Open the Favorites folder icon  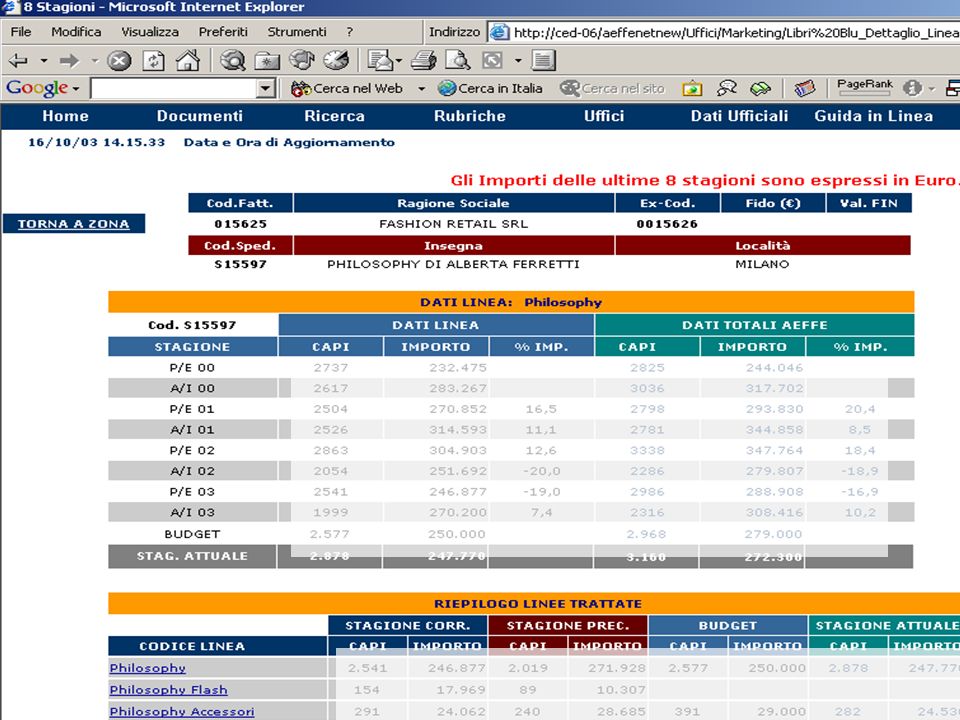(267, 61)
